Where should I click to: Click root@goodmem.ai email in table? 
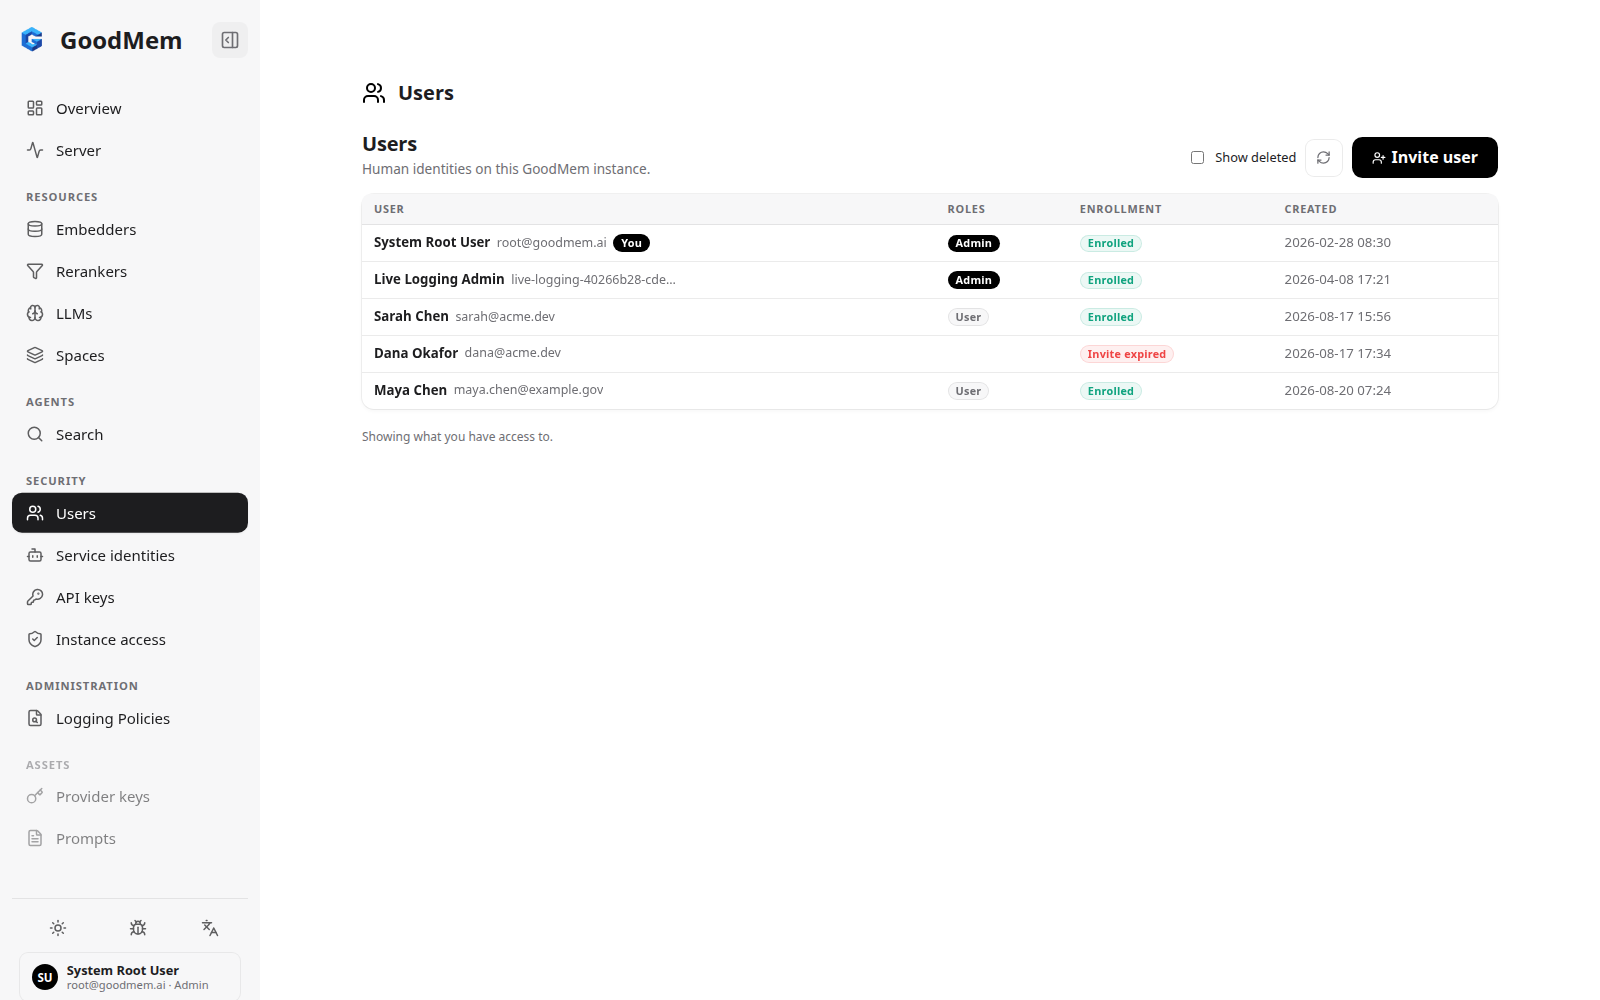[551, 243]
